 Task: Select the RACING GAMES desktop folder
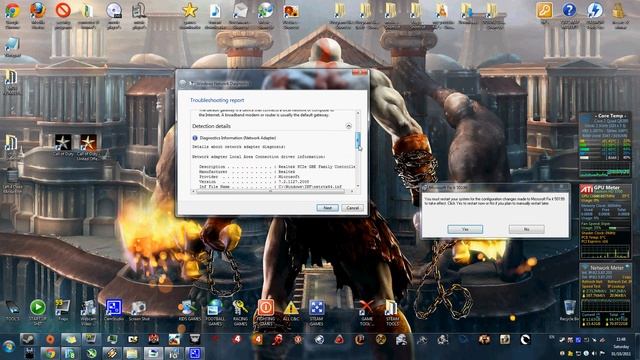tap(240, 308)
